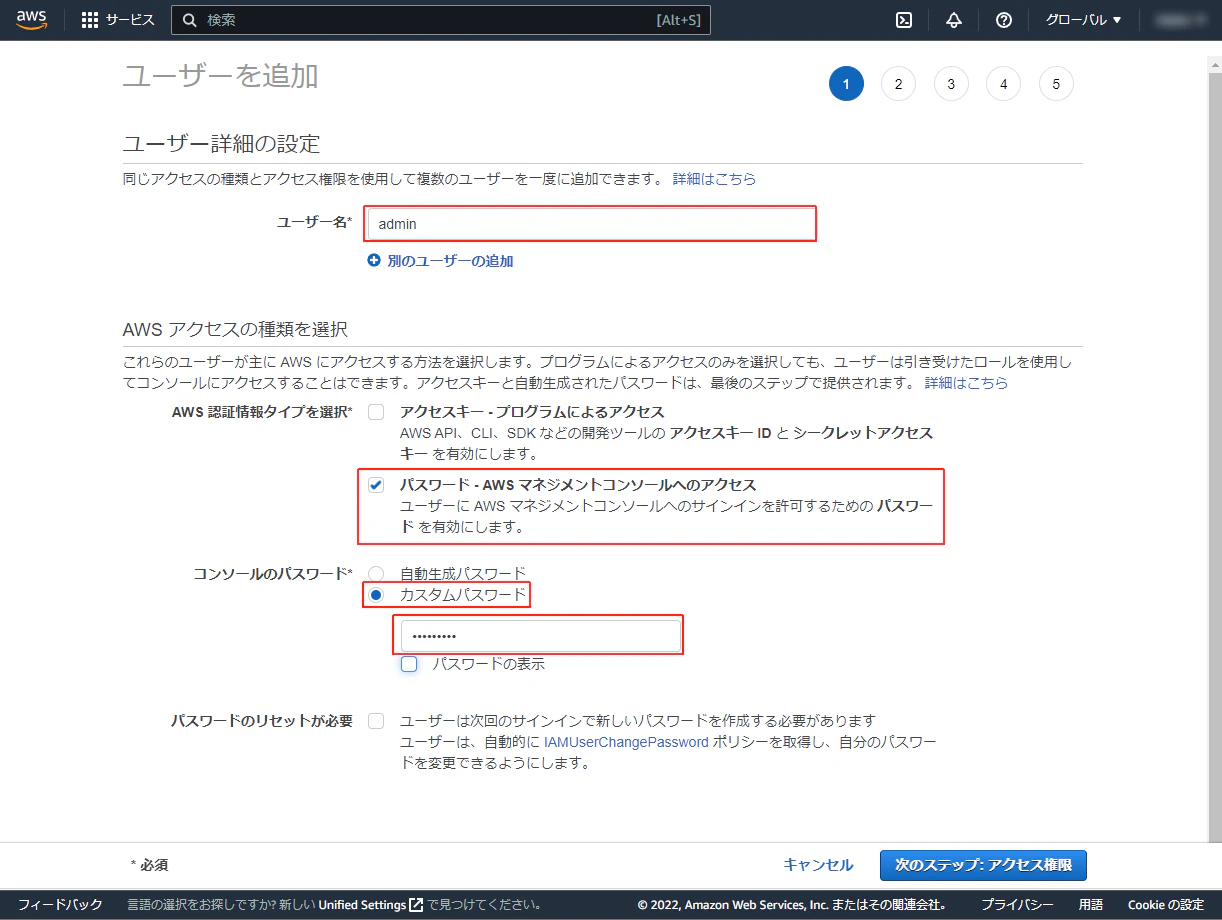The height and width of the screenshot is (920, 1222).
Task: Click the Unified Settings external link icon
Action: tap(416, 905)
